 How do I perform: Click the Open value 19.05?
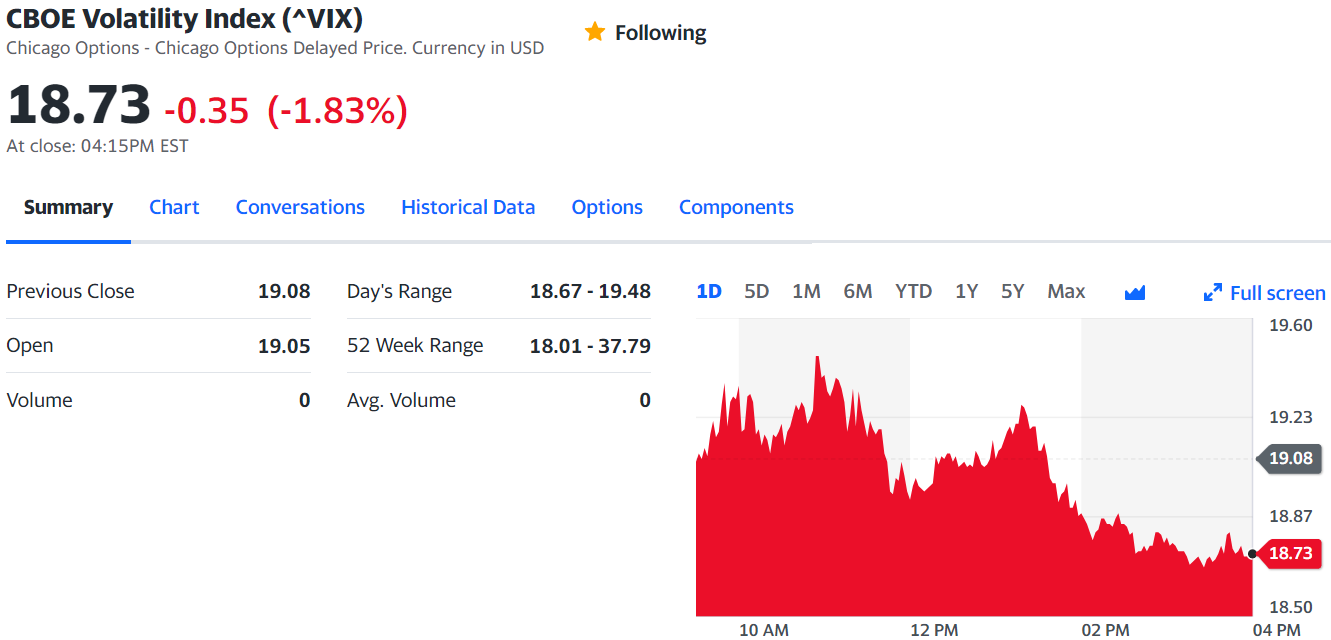click(284, 346)
